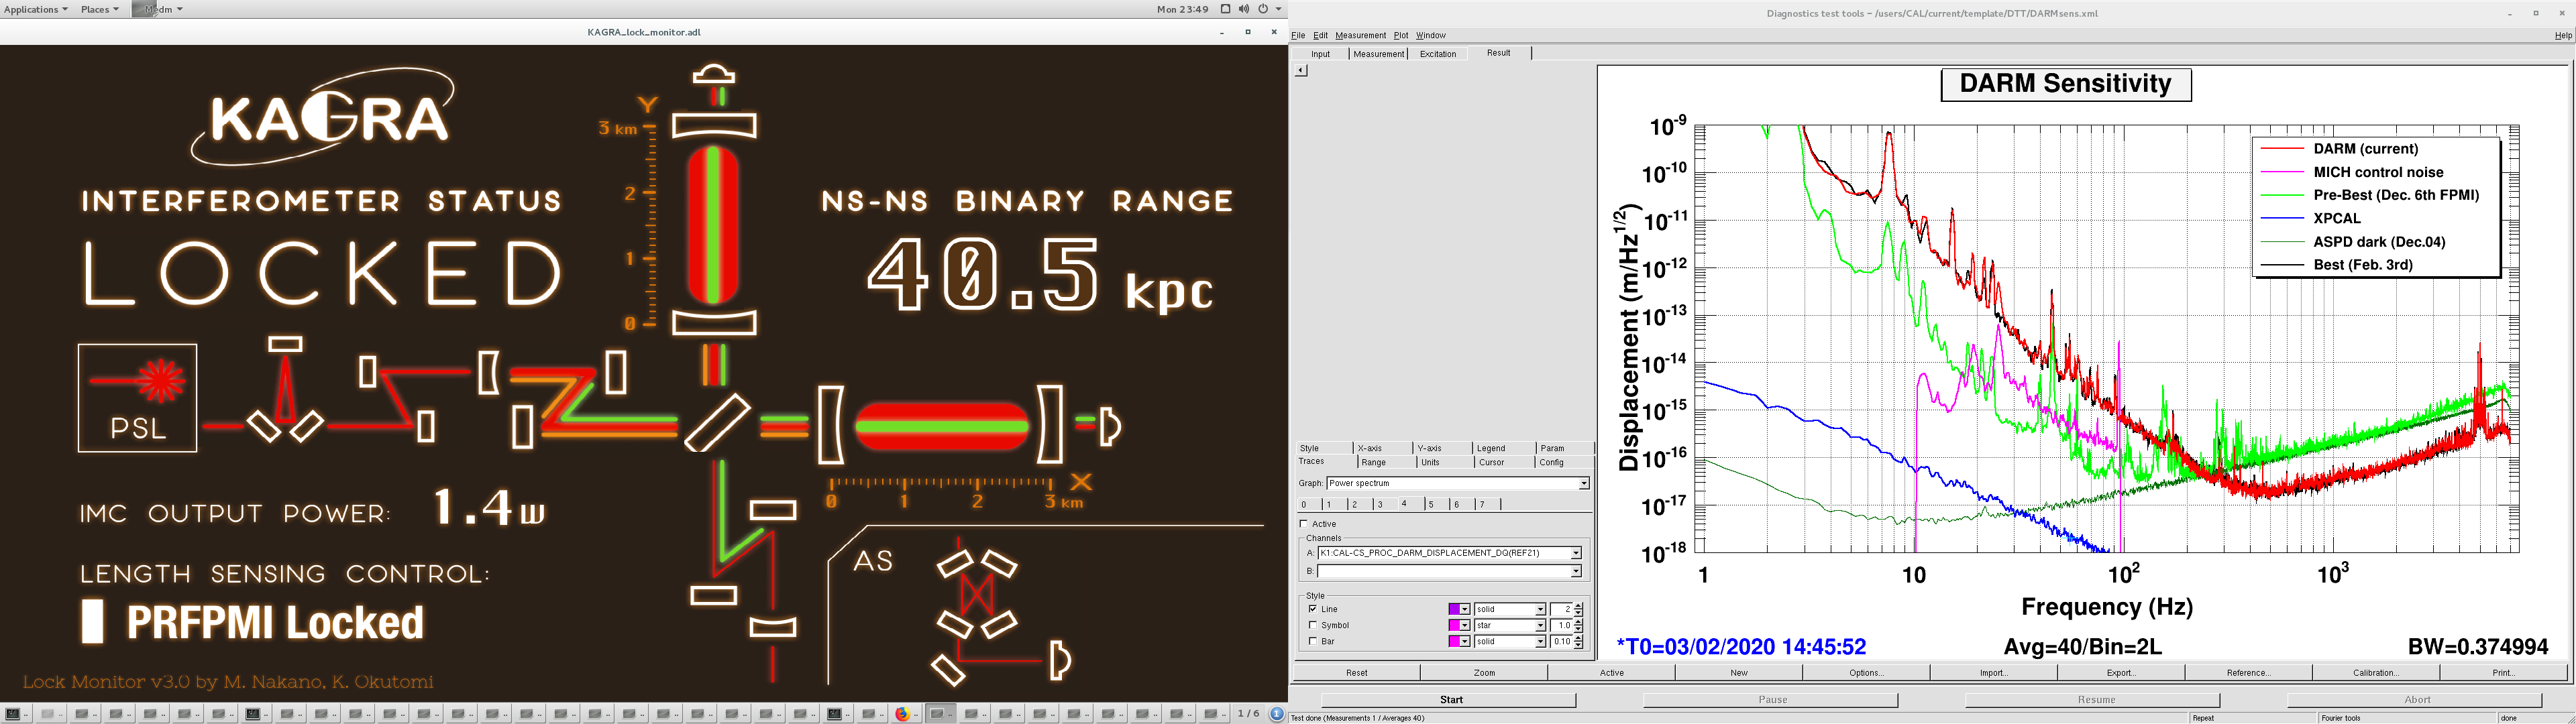Screen dimensions: 2576x724
Task: Open the Window menu in DTT
Action: pyautogui.click(x=1430, y=35)
